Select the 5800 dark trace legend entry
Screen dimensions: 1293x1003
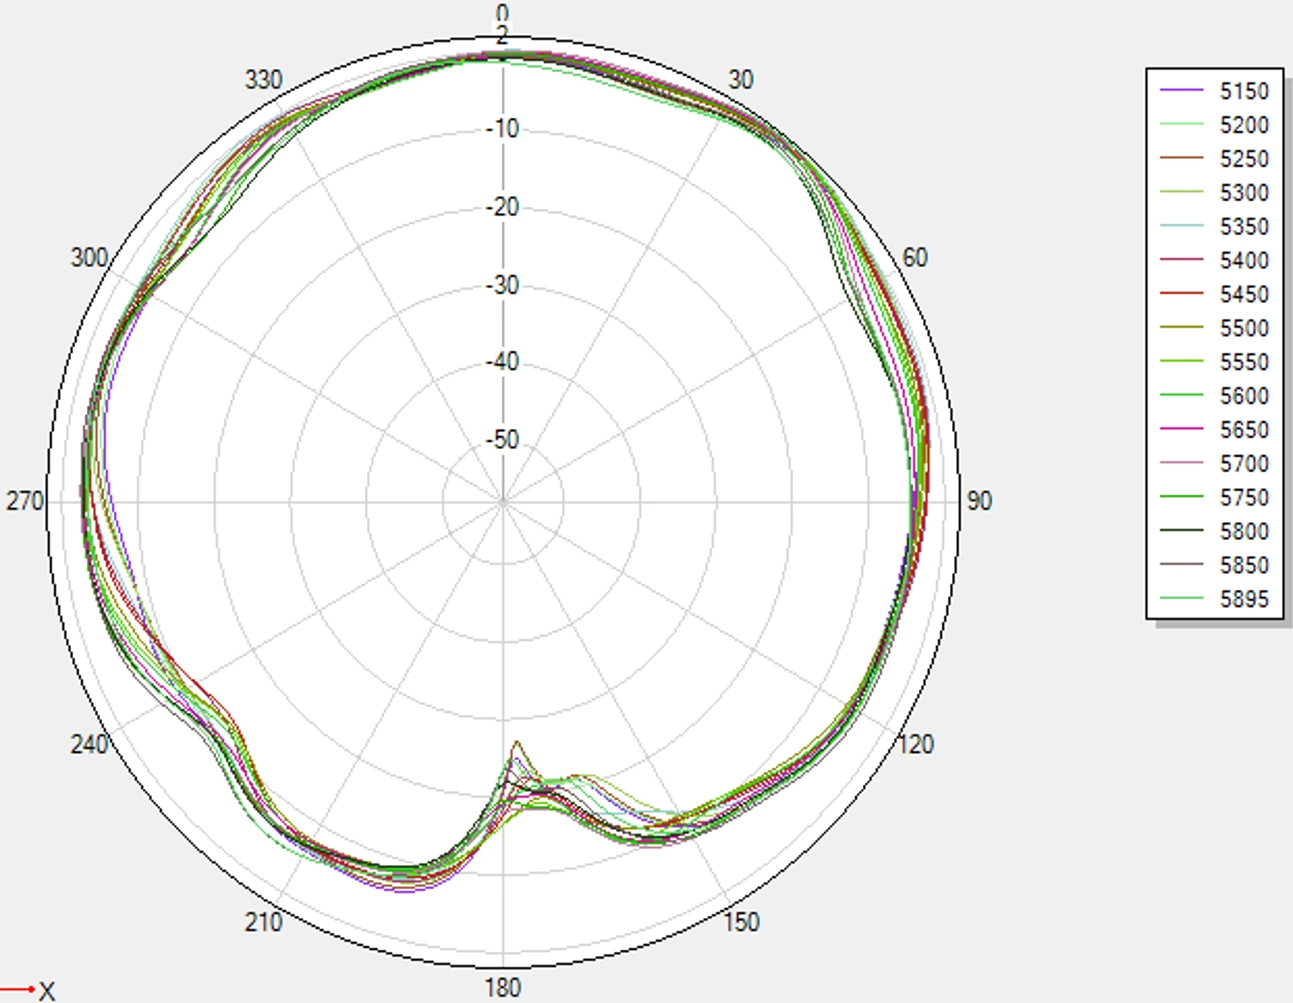tap(1214, 531)
